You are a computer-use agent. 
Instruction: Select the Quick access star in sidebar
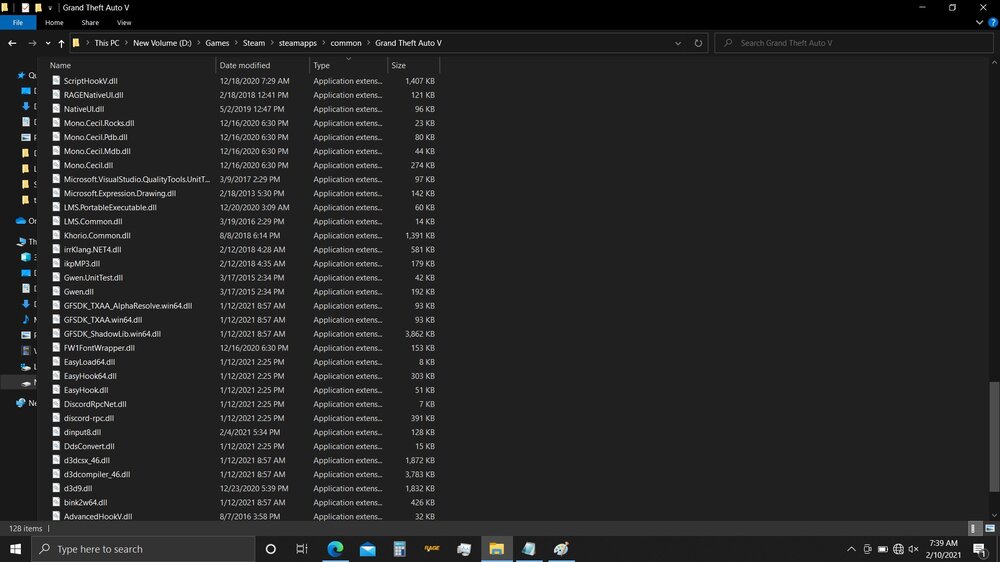coord(21,75)
